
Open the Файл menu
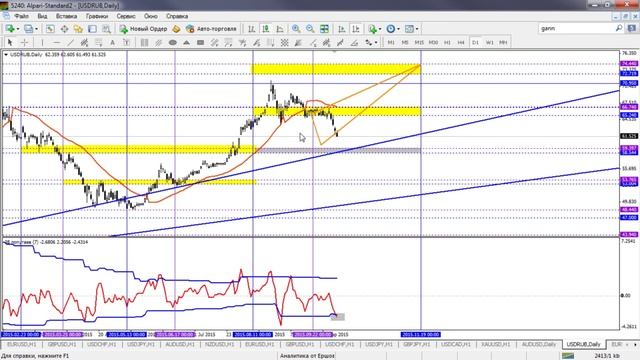click(x=21, y=16)
